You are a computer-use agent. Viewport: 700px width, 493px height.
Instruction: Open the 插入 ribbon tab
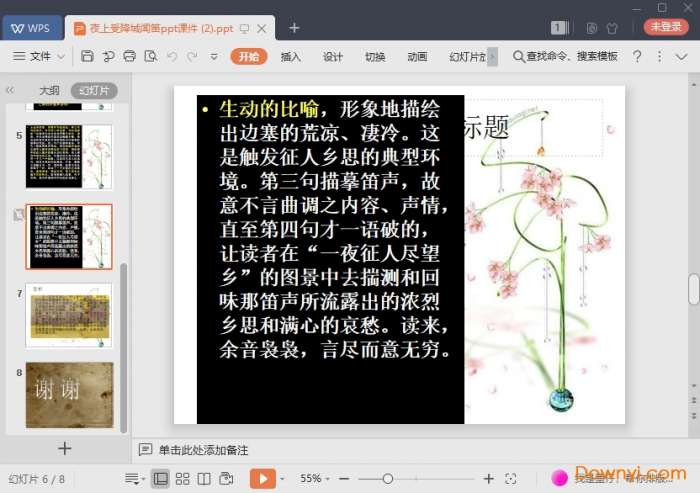(x=291, y=57)
